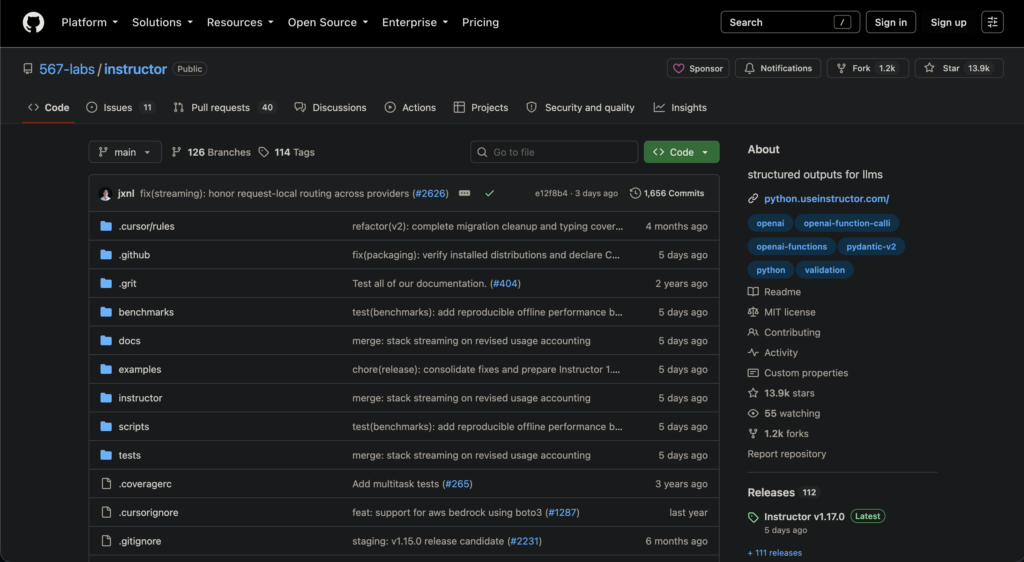Switch to Security and quality tab

coord(581,108)
